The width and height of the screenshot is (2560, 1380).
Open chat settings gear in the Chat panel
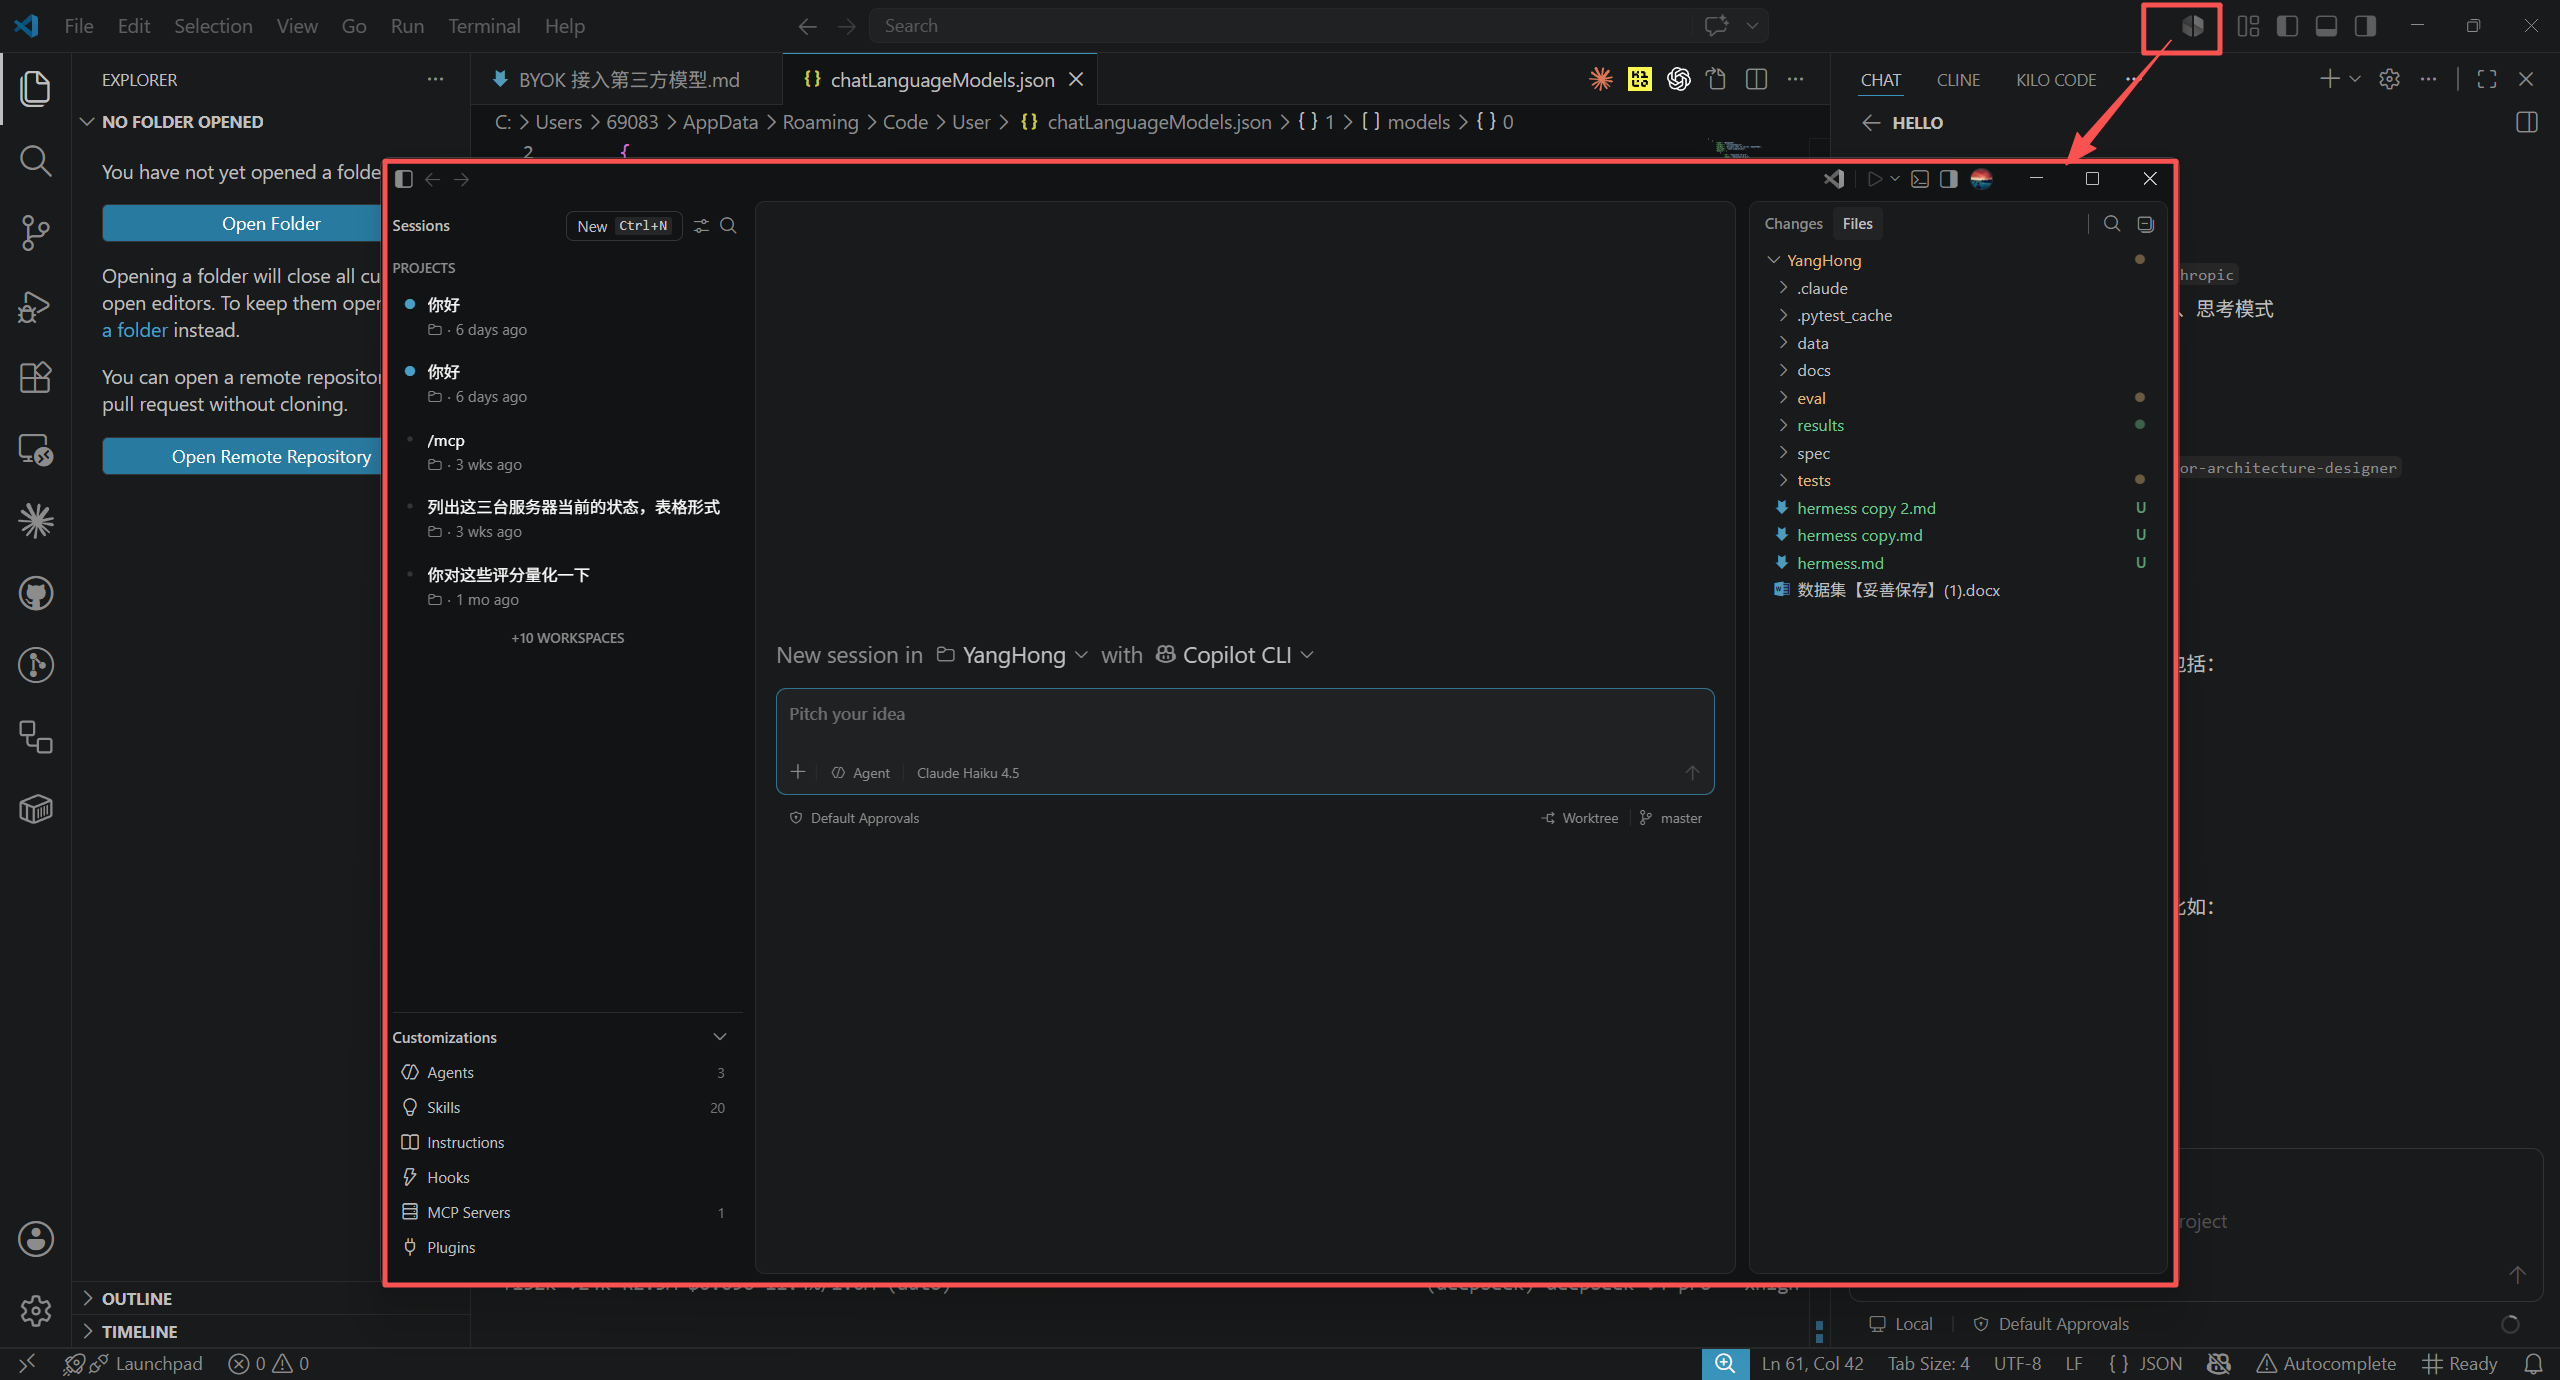(x=2389, y=79)
